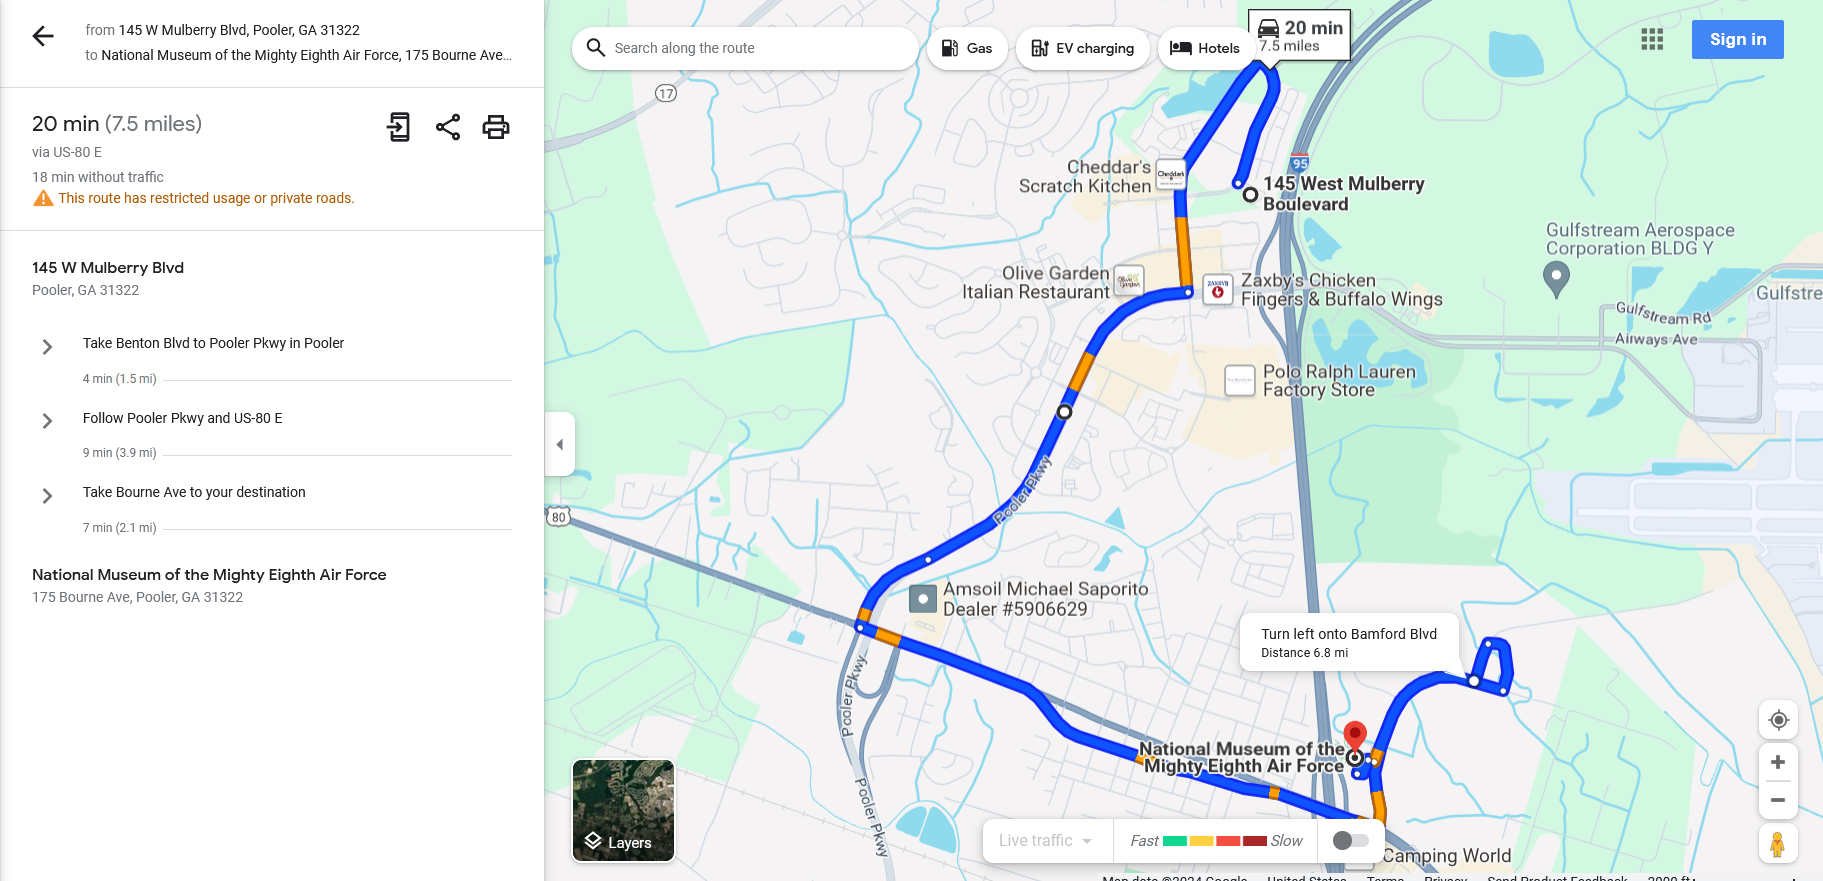Click the Sign in button
Screen dimensions: 1823x881
[x=1737, y=39]
